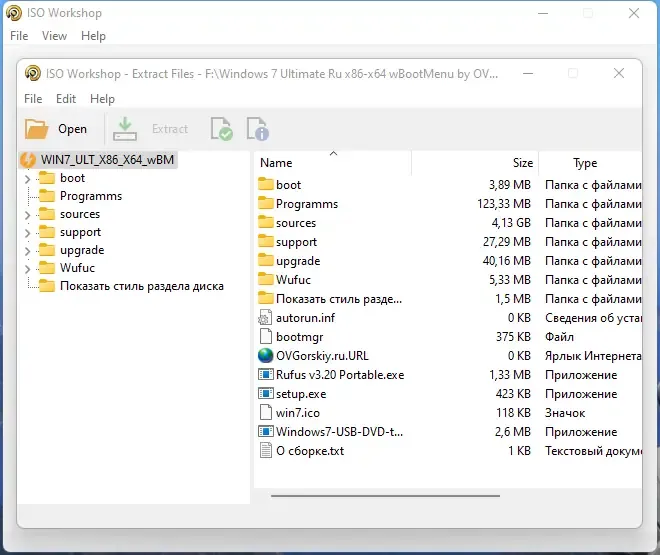The width and height of the screenshot is (660, 555).
Task: Select Rufus v3.20 Portable.exe file icon
Action: point(265,374)
